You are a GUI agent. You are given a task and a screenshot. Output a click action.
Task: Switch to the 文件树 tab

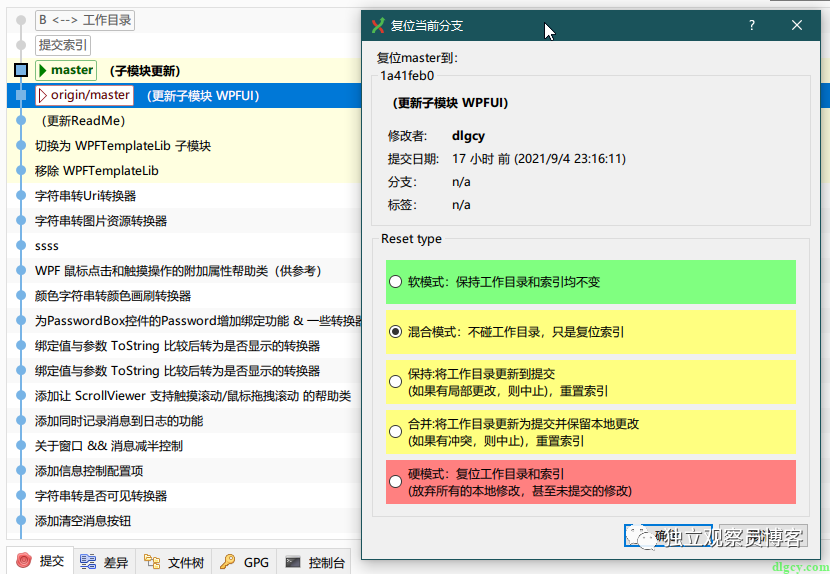174,562
